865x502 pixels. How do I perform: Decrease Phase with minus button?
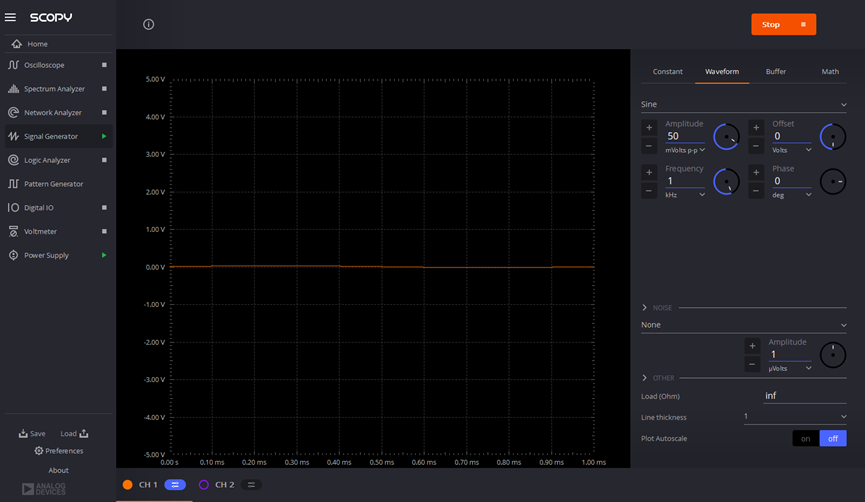coord(756,191)
